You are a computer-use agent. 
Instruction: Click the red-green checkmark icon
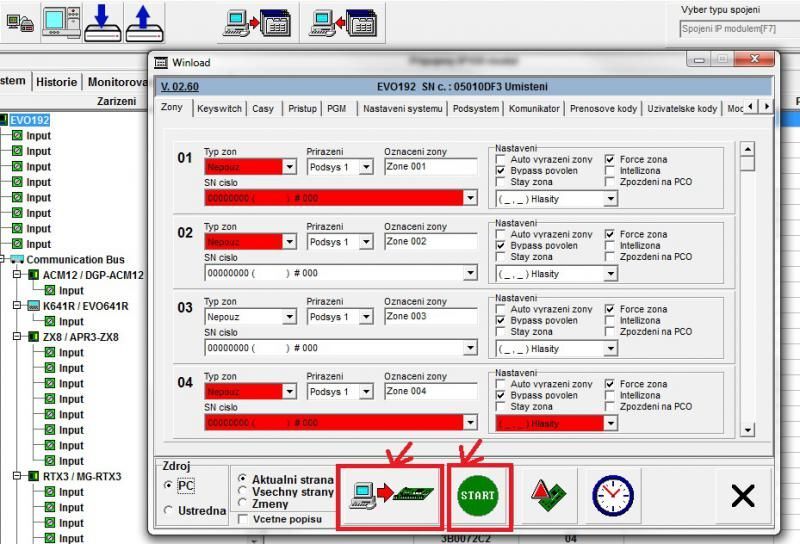tap(546, 495)
